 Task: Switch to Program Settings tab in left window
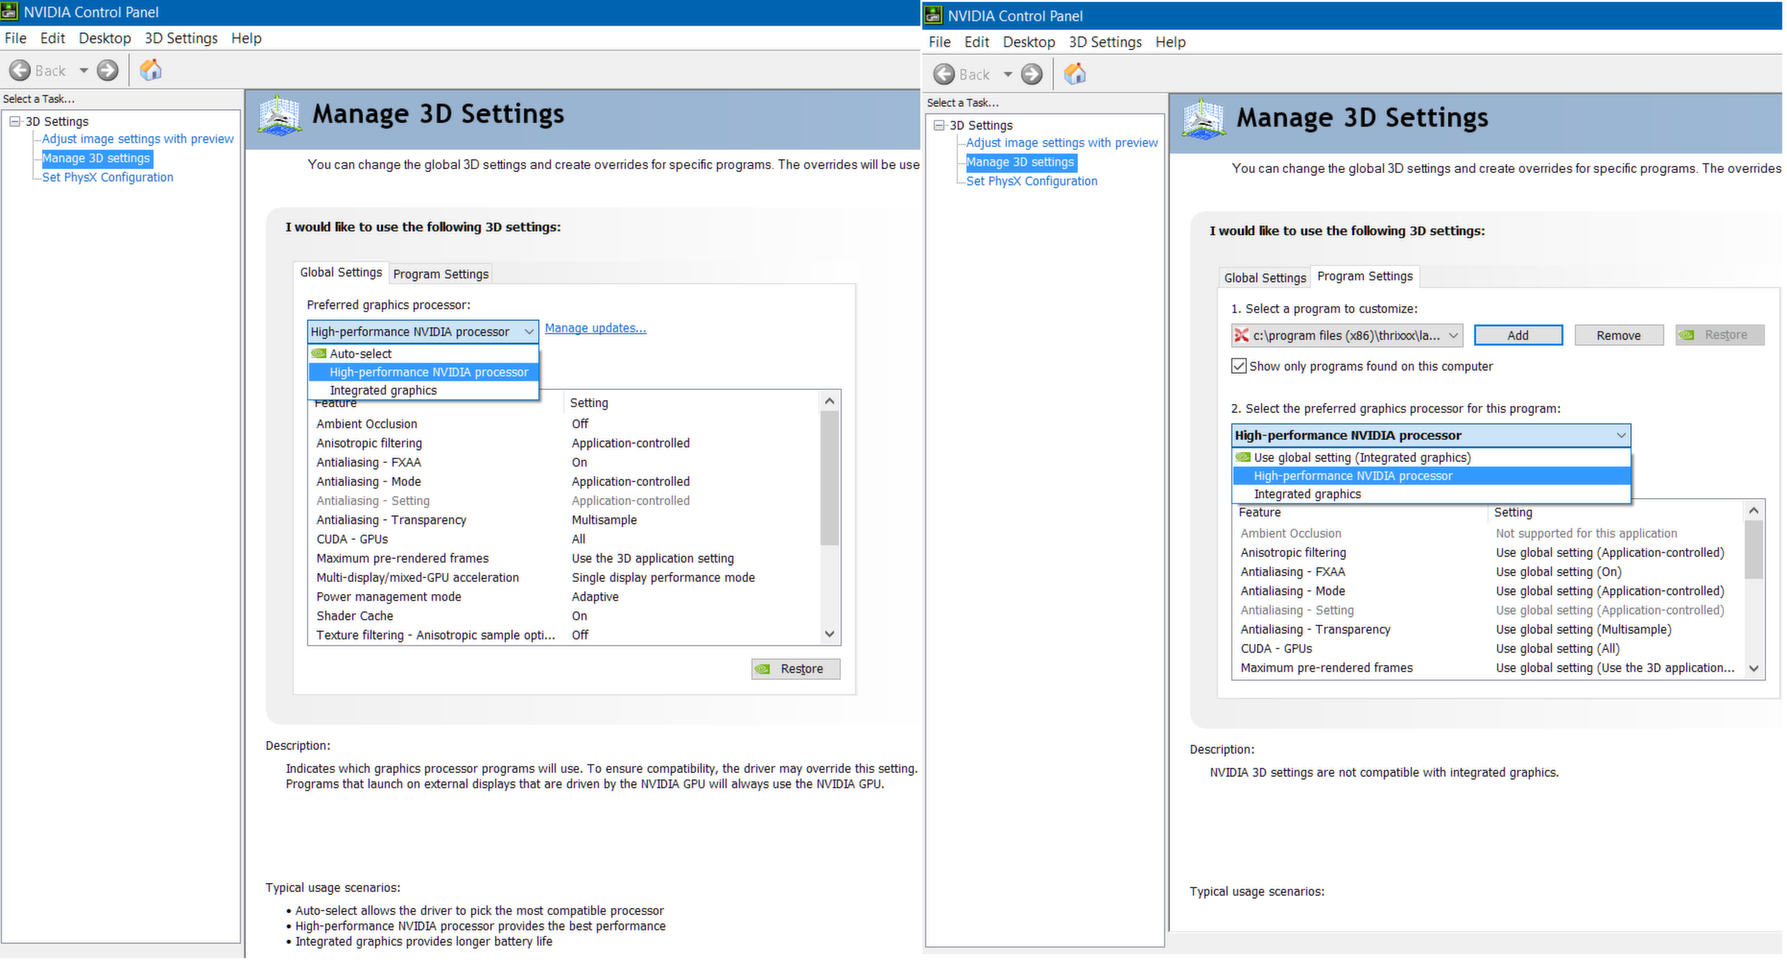441,274
